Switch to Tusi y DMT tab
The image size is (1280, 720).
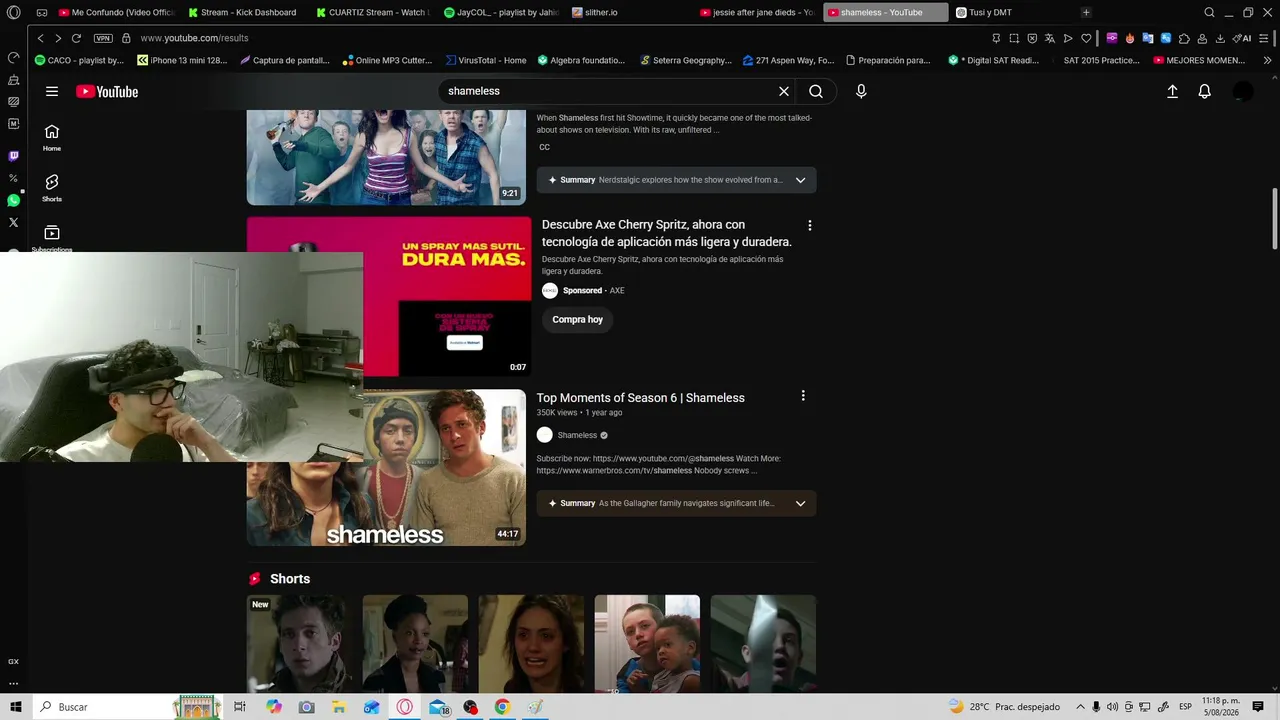pyautogui.click(x=1014, y=13)
